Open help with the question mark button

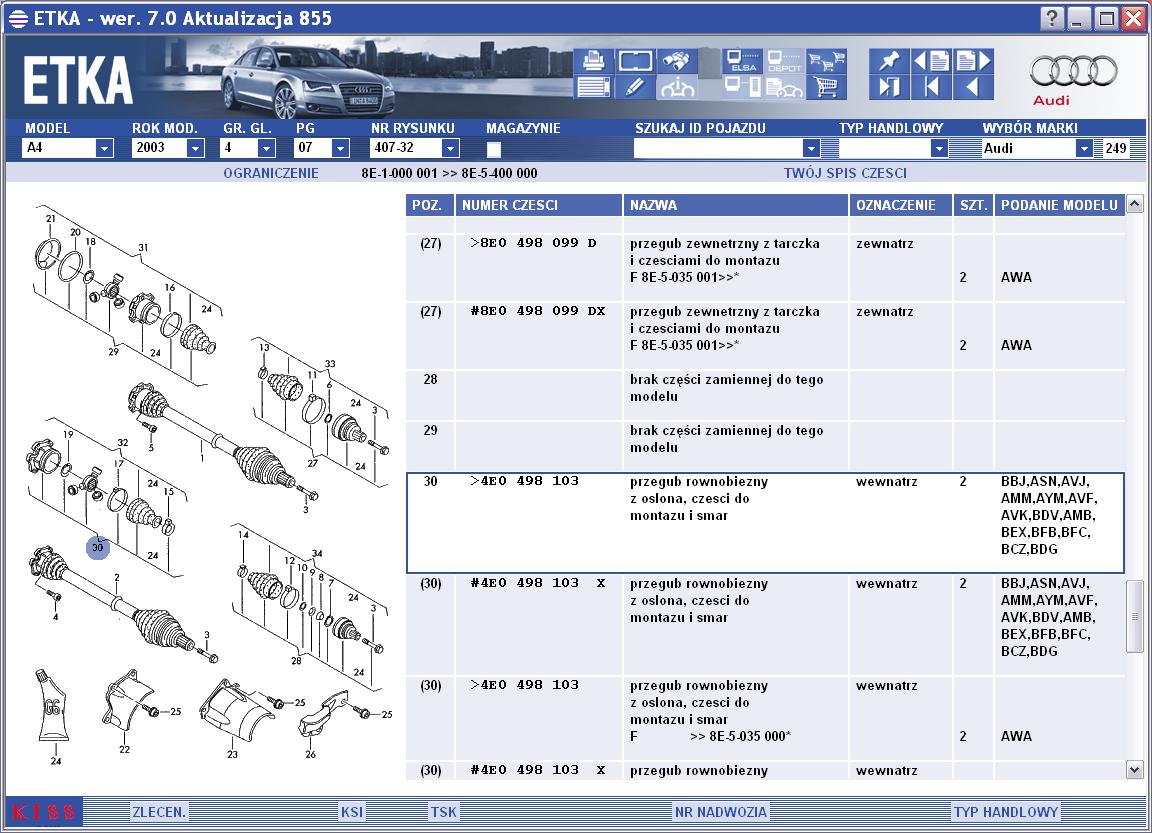[x=1051, y=18]
